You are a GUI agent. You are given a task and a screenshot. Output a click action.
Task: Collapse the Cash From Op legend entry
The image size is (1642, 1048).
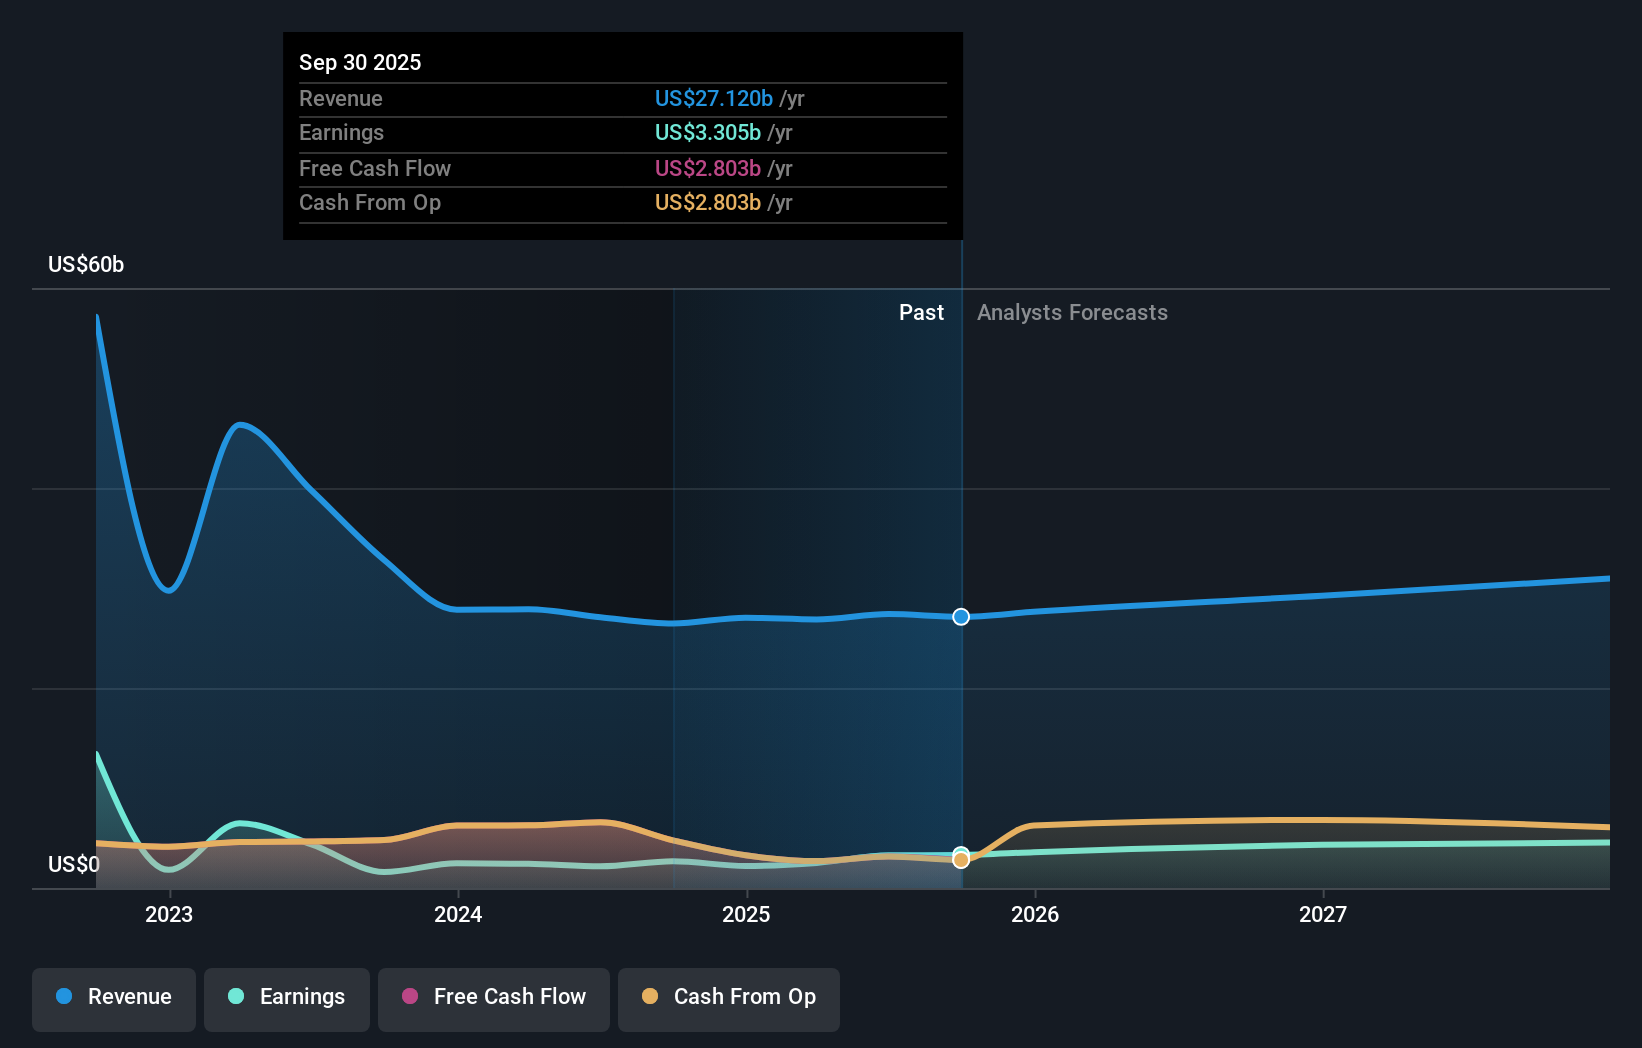728,997
